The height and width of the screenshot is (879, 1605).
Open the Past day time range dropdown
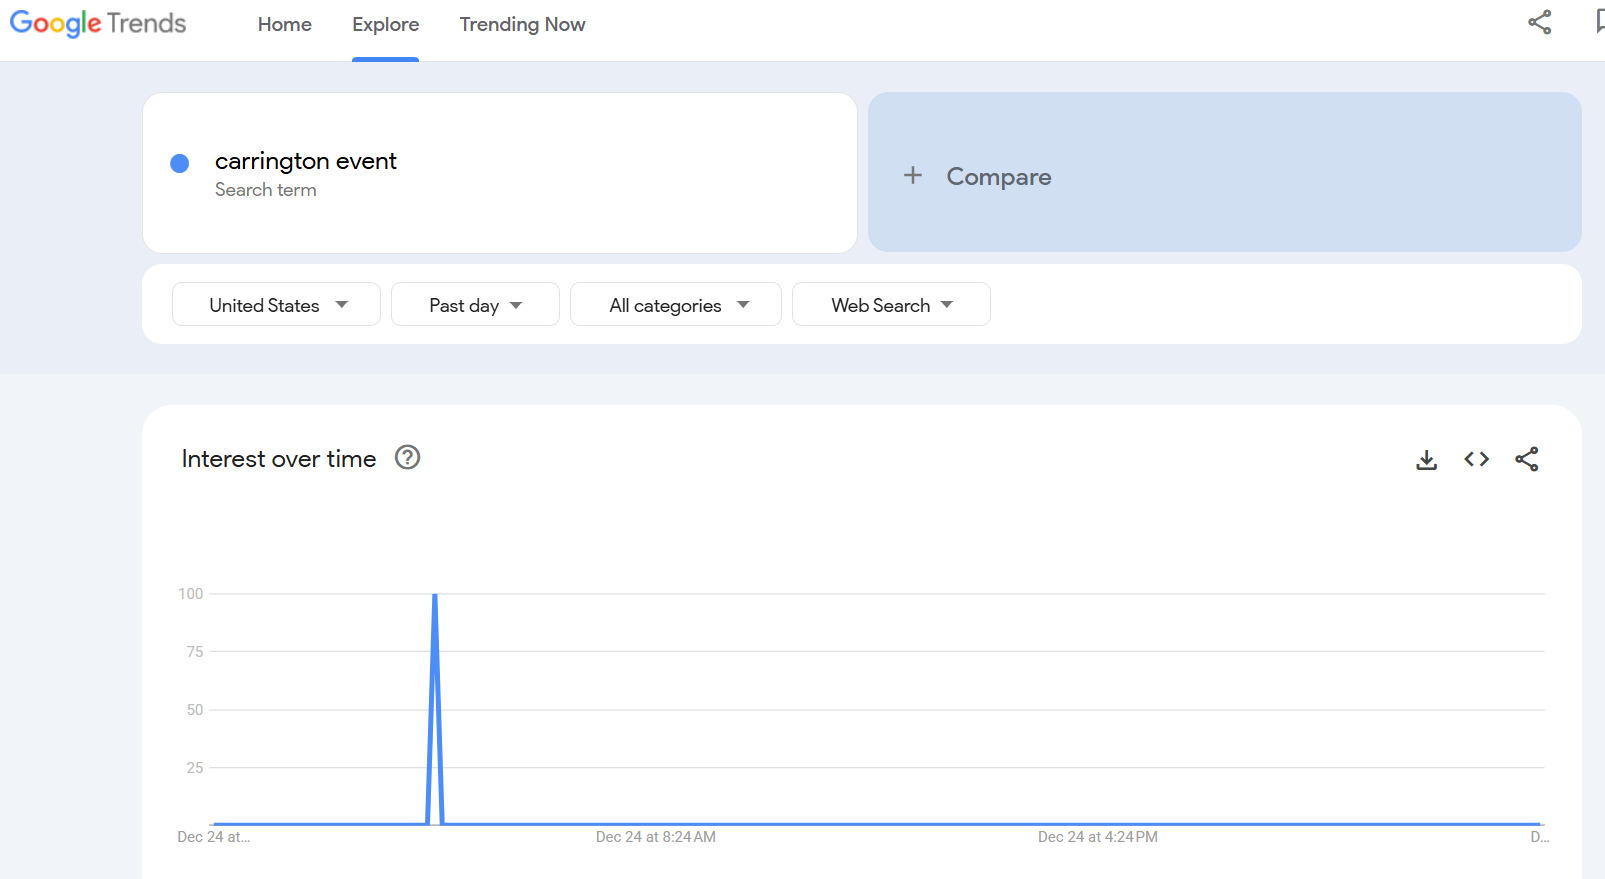[x=475, y=304]
